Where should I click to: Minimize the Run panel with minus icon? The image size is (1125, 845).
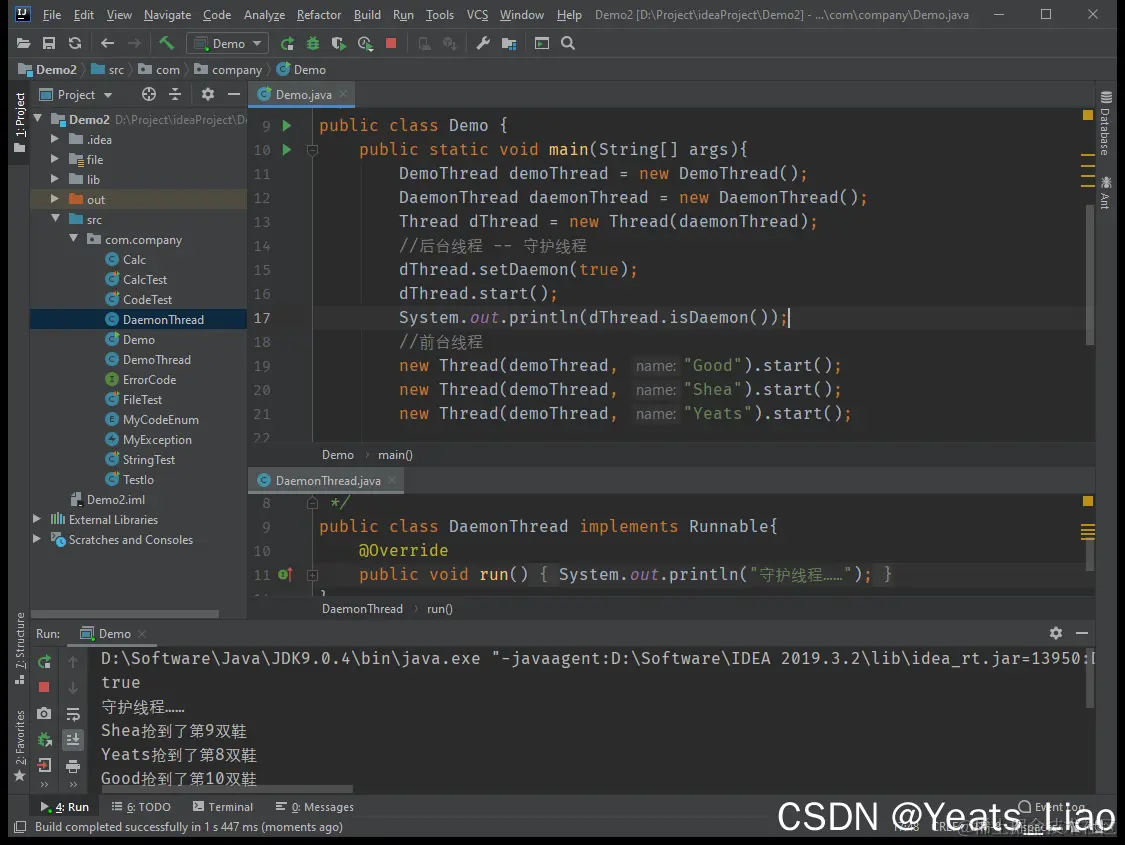(1082, 633)
